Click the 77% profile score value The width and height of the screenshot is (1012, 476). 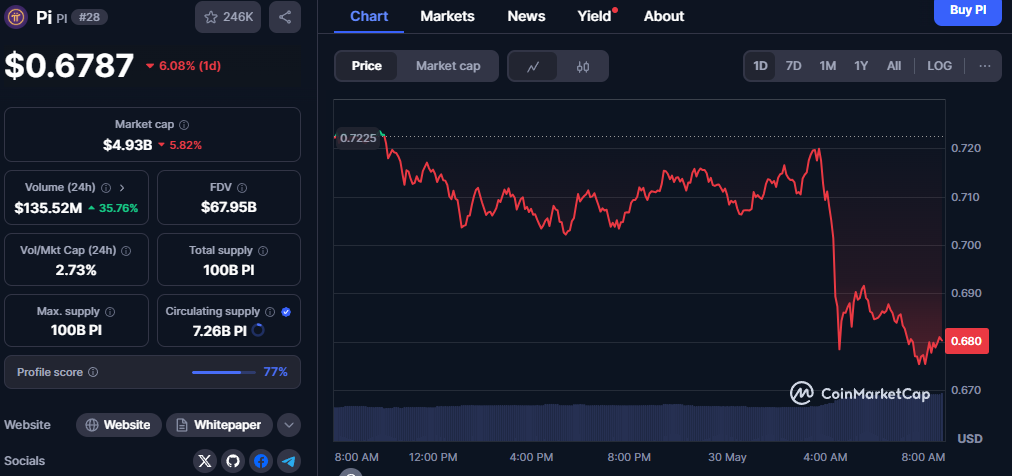(x=276, y=372)
